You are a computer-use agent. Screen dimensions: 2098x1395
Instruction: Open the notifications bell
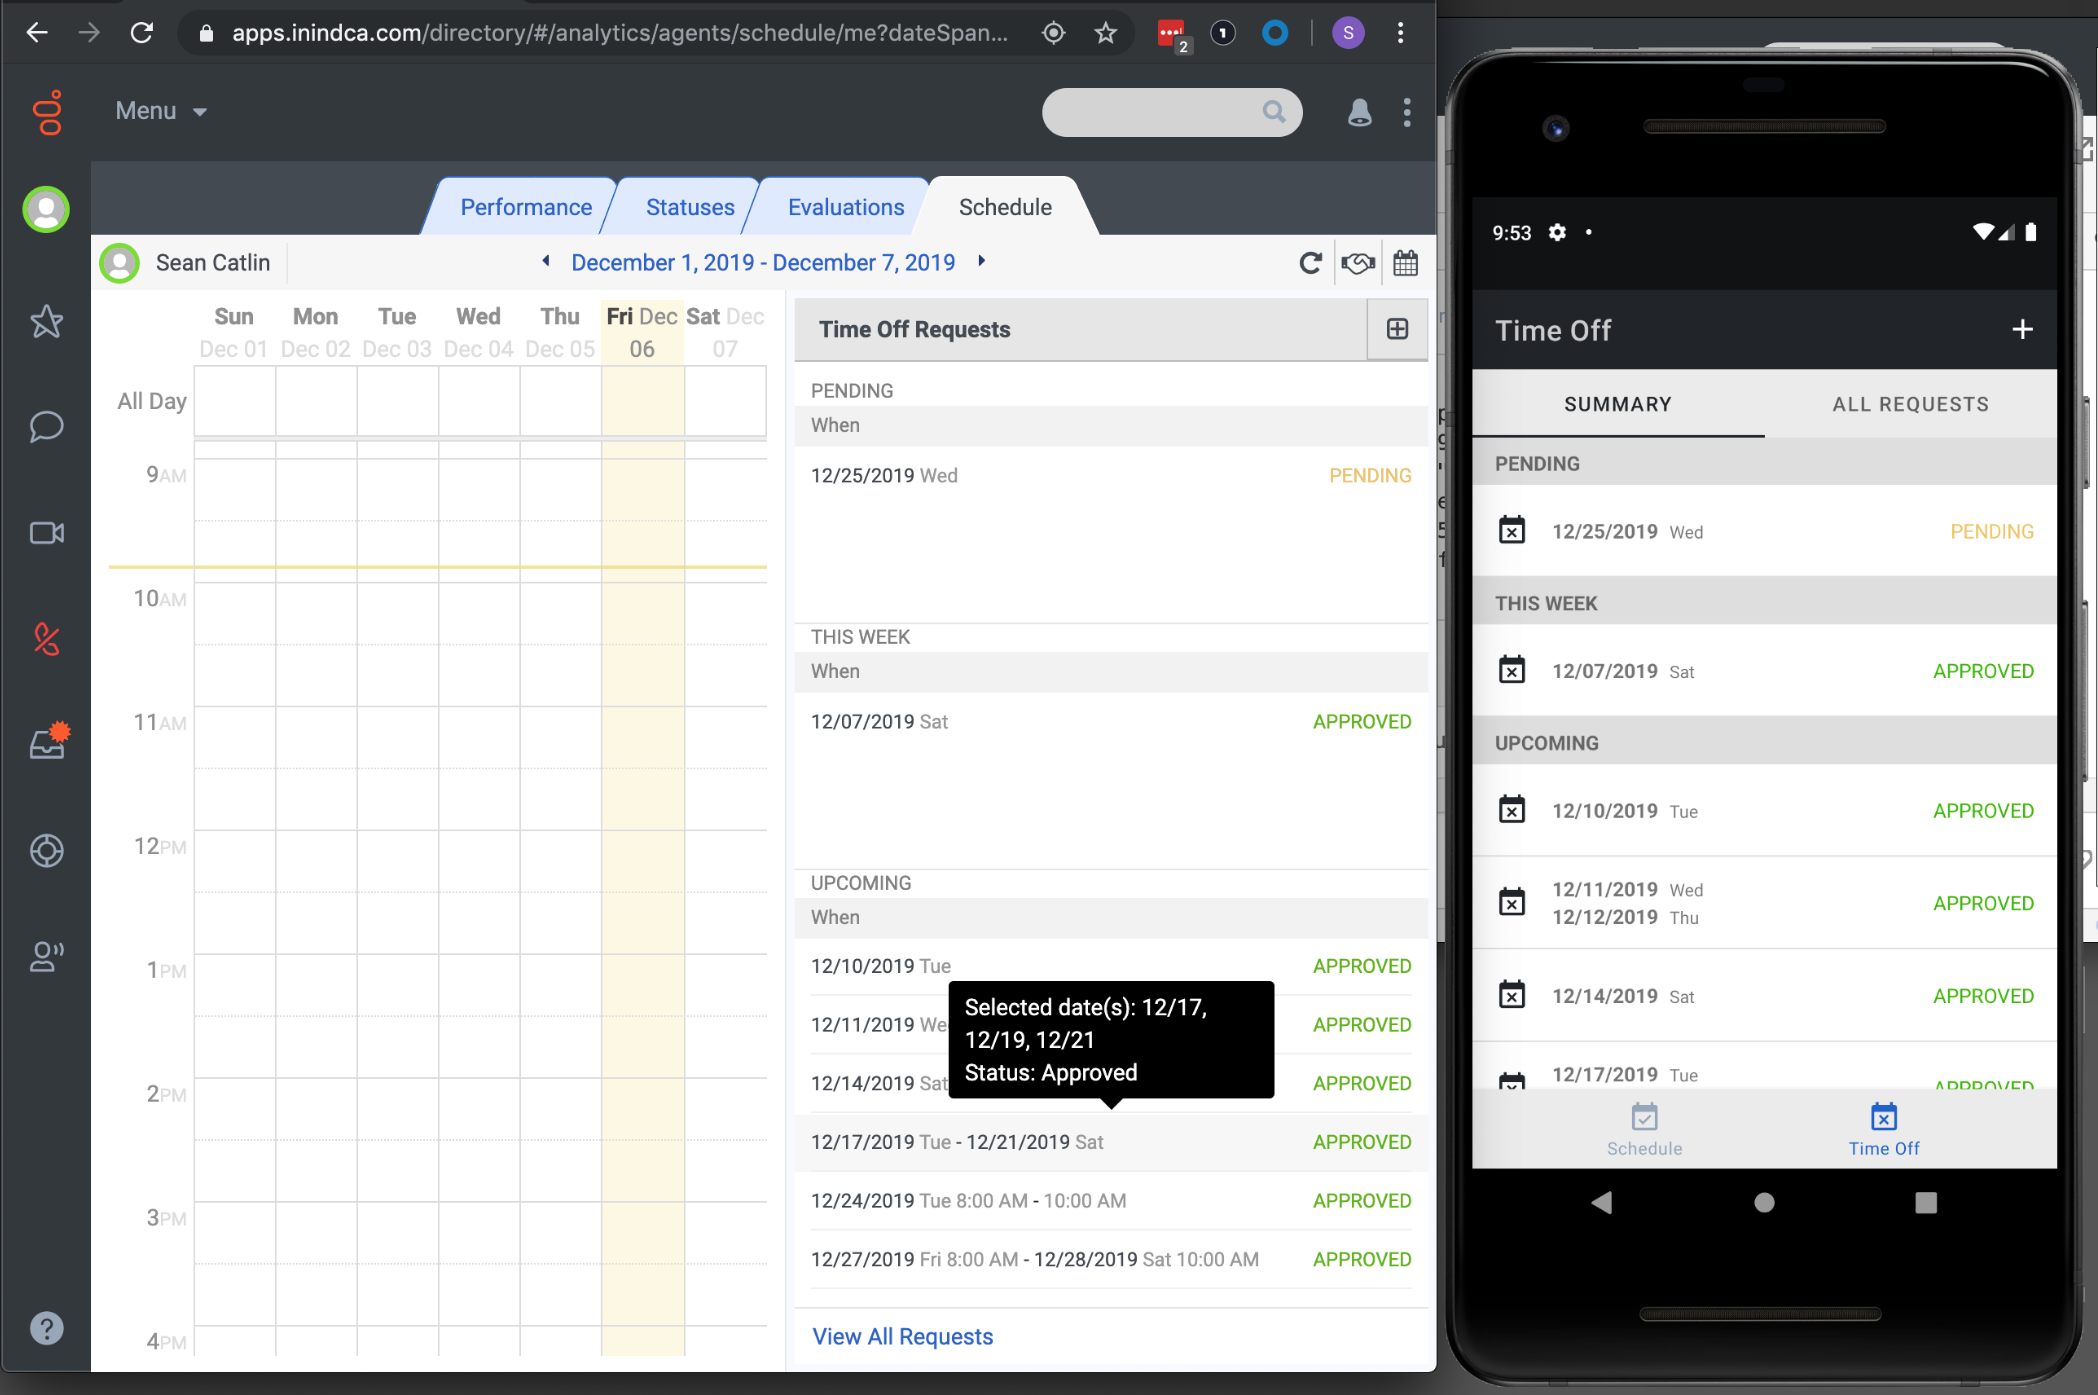1359,112
